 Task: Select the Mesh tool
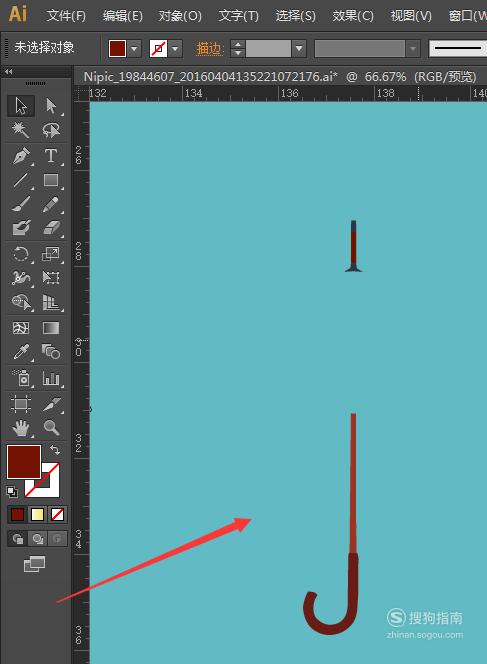coord(21,328)
